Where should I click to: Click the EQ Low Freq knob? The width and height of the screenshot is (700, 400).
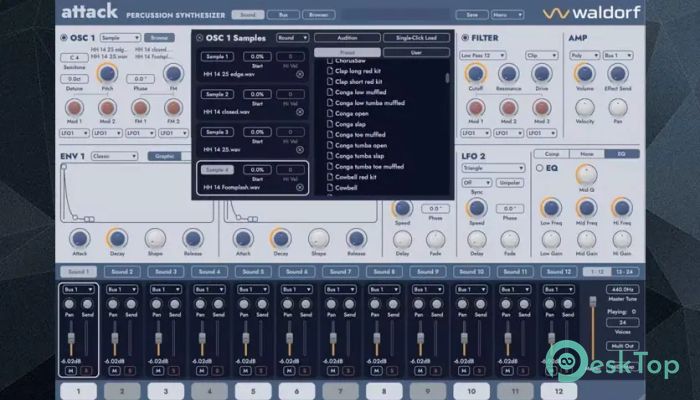(551, 208)
